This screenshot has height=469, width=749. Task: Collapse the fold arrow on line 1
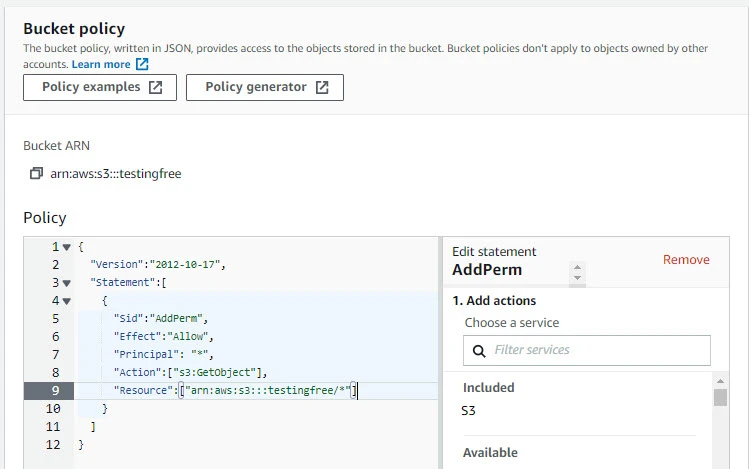(67, 247)
